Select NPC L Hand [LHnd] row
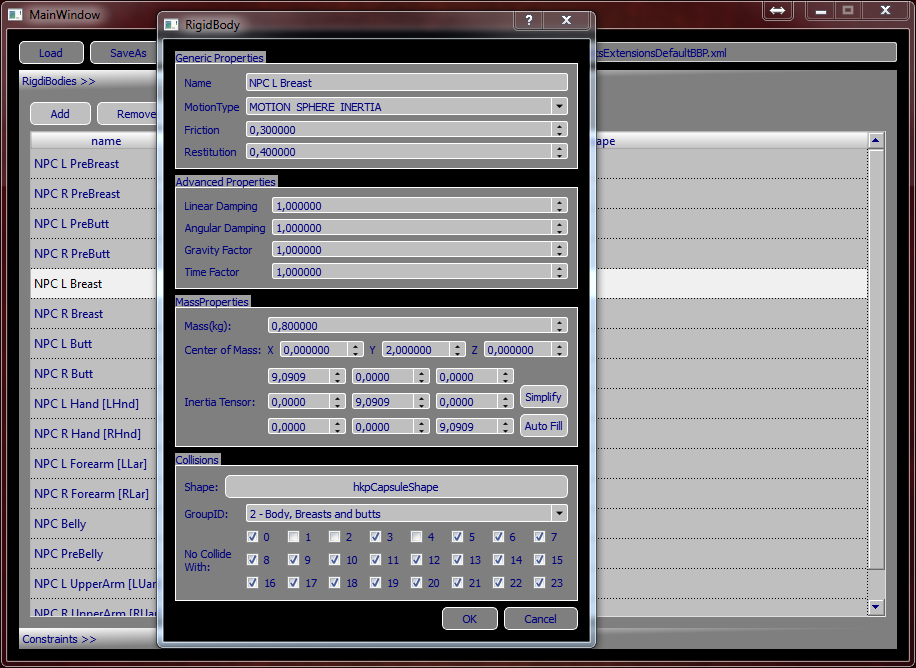 [x=86, y=404]
